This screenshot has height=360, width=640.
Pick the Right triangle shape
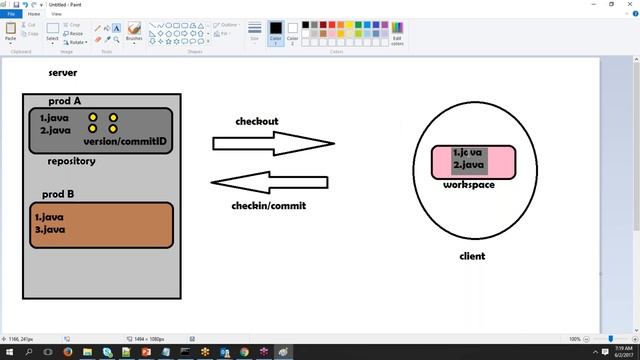152,33
